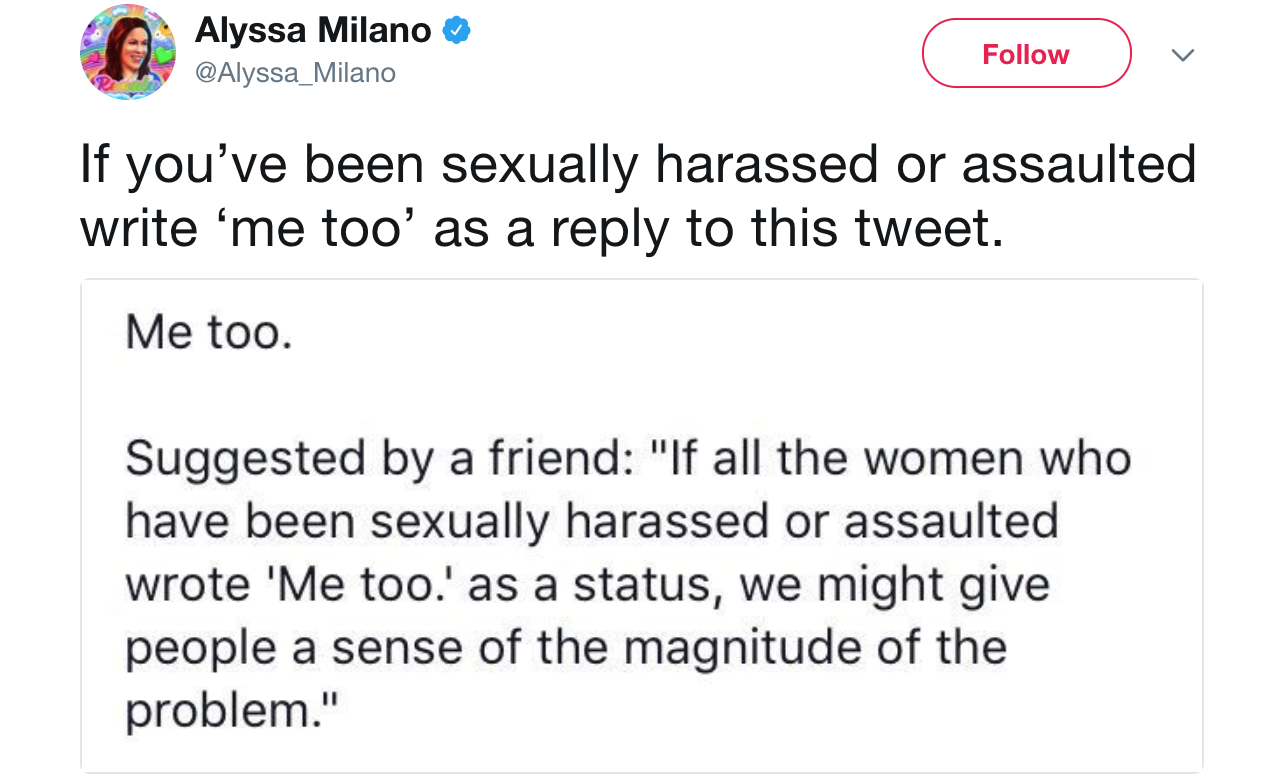This screenshot has height=778, width=1276.
Task: Click the word "problem." in the image
Action: pyautogui.click(x=231, y=709)
